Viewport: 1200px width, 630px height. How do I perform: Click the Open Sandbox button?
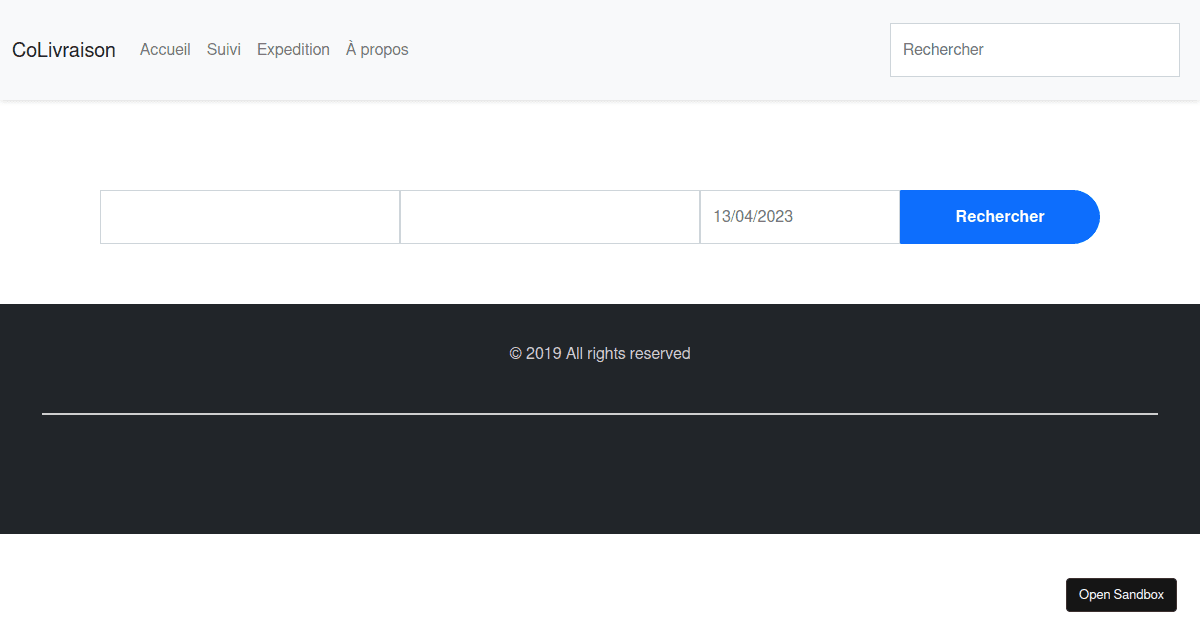click(x=1121, y=595)
